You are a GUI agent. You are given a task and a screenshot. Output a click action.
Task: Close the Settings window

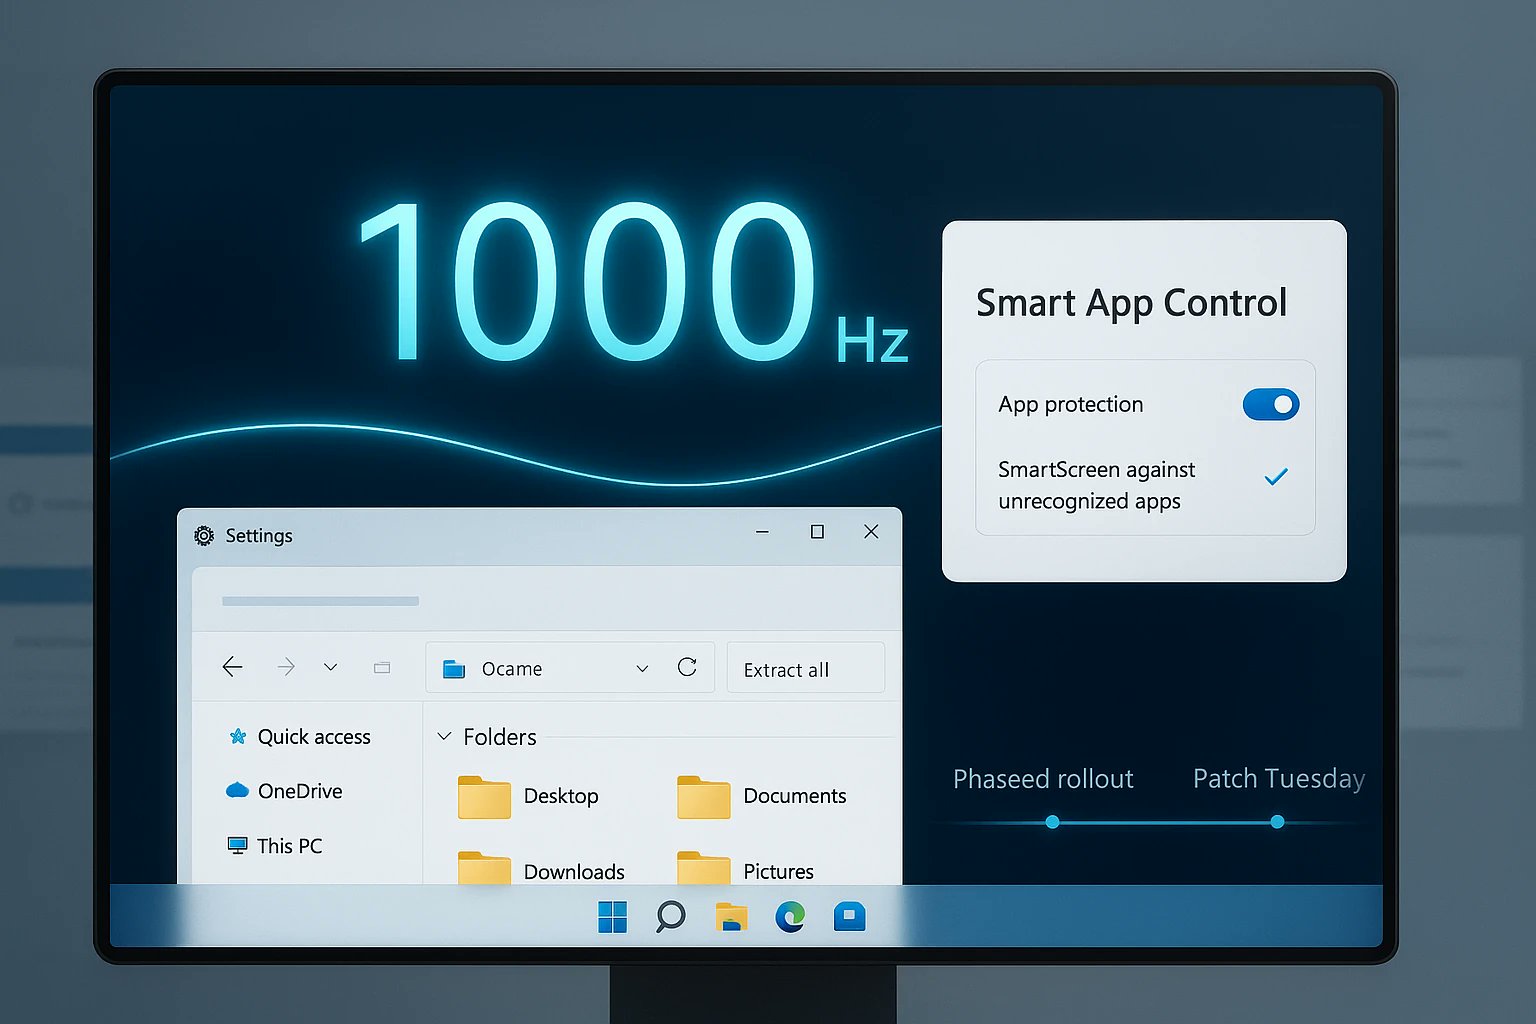click(871, 532)
